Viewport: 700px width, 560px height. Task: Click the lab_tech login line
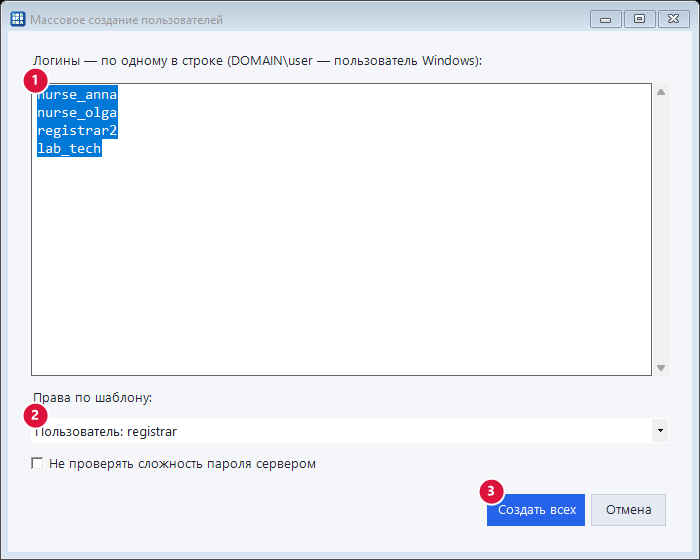69,148
